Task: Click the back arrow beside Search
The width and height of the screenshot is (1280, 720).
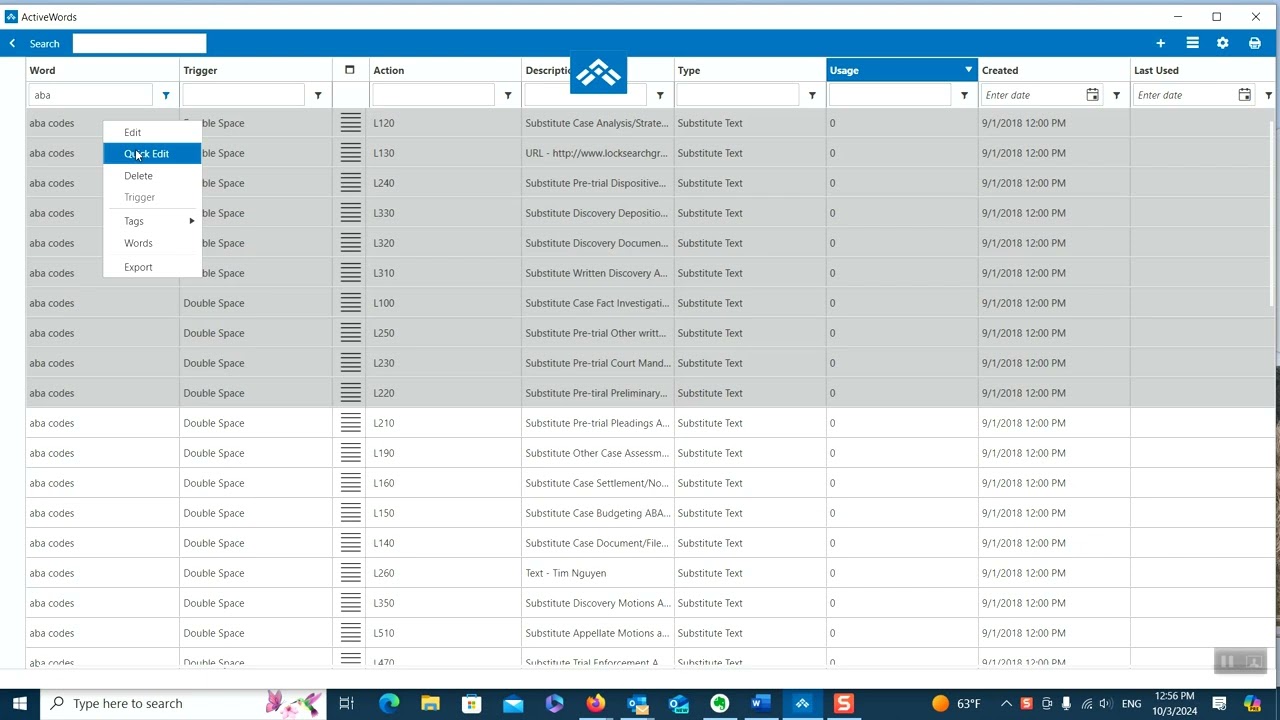Action: click(x=12, y=43)
